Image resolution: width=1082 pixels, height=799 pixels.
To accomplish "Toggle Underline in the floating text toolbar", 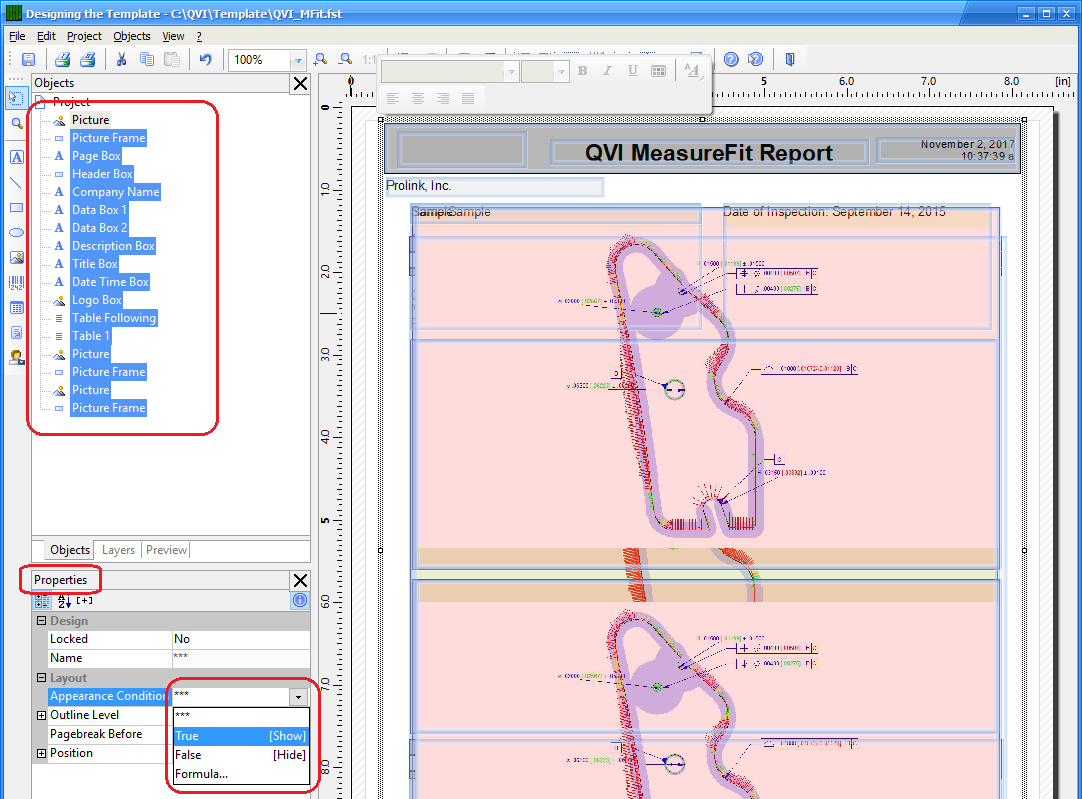I will point(633,71).
